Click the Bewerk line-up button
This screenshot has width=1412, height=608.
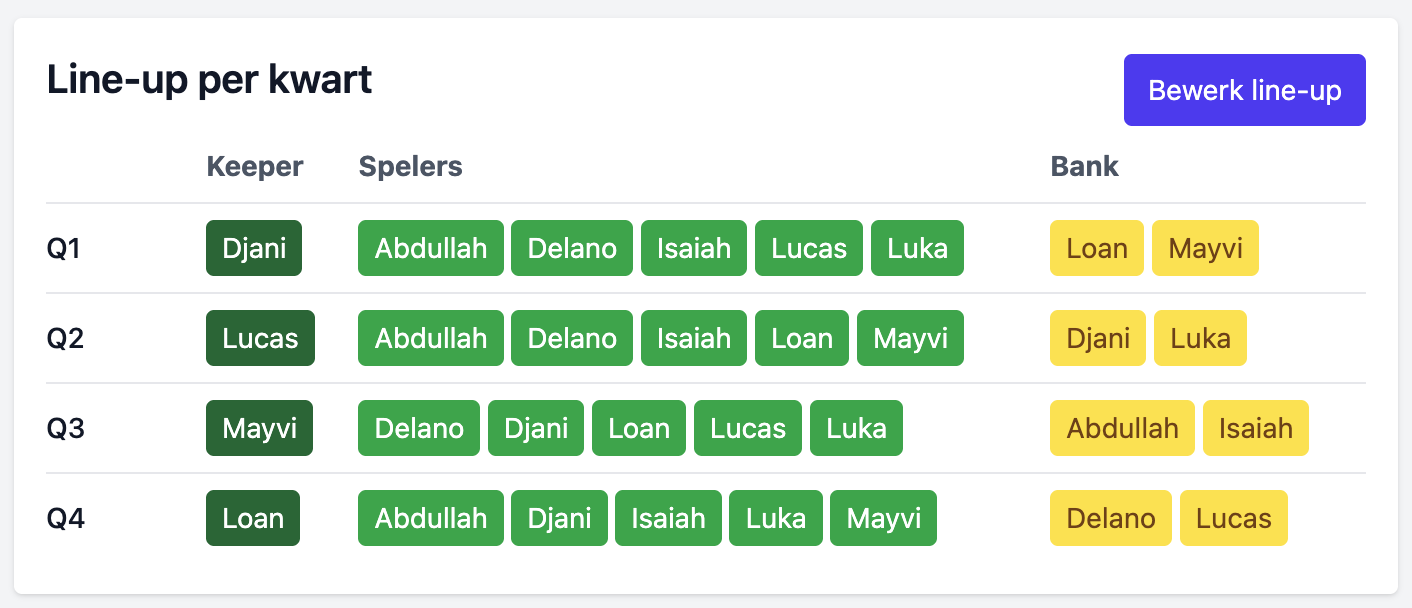(1244, 90)
